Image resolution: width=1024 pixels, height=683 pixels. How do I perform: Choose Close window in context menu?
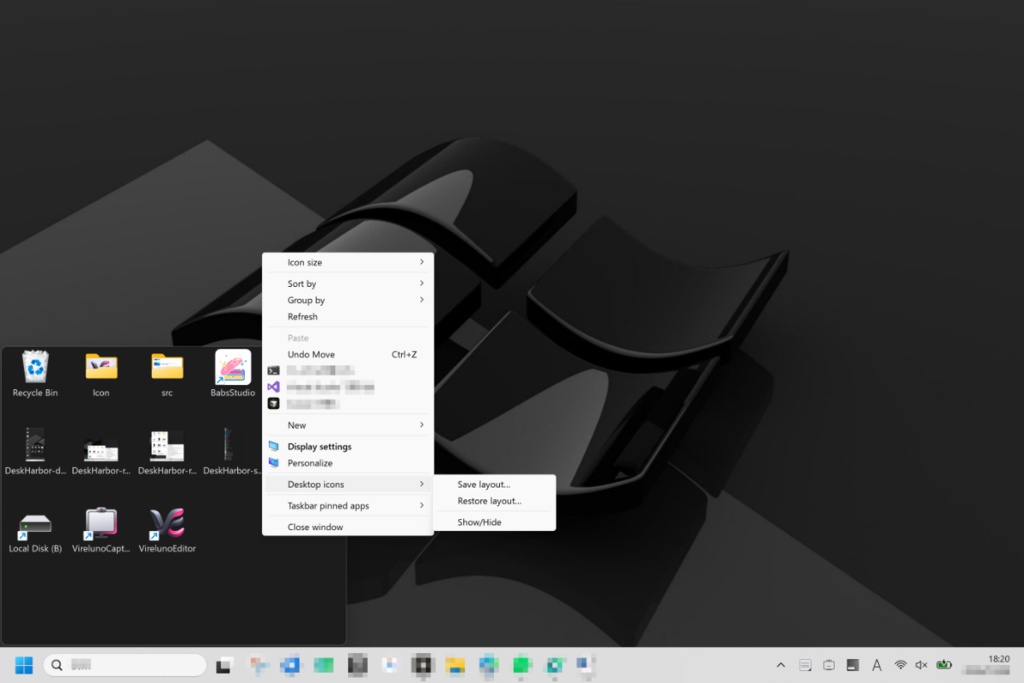[x=347, y=527]
